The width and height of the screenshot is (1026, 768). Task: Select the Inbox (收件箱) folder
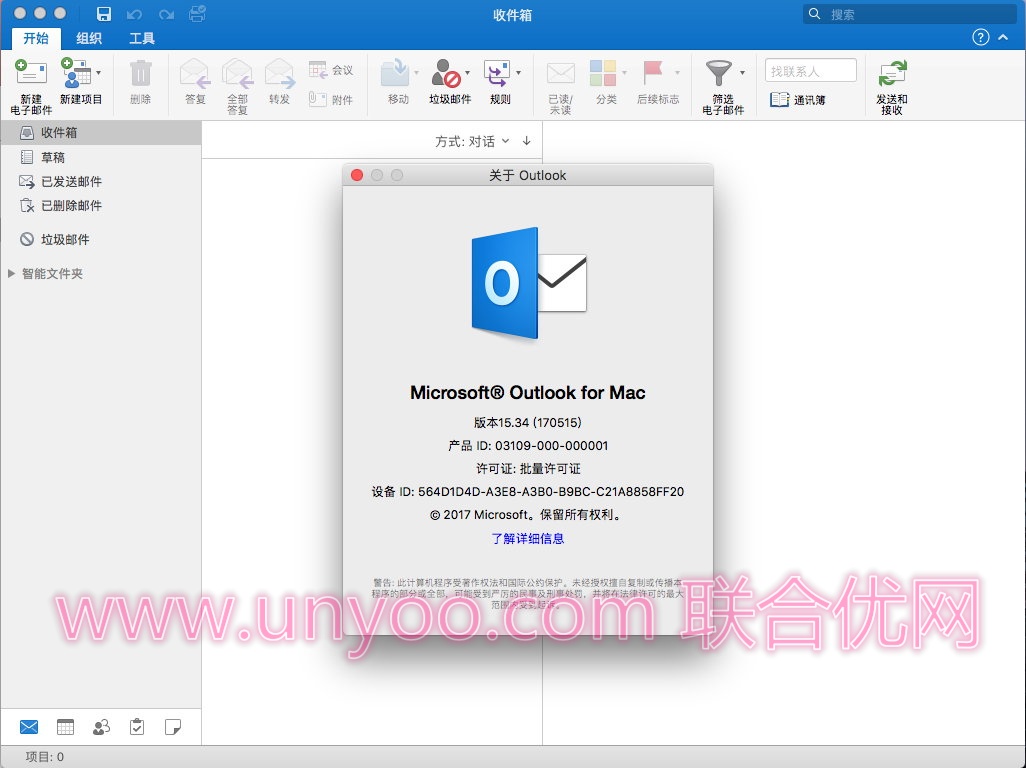tap(101, 133)
